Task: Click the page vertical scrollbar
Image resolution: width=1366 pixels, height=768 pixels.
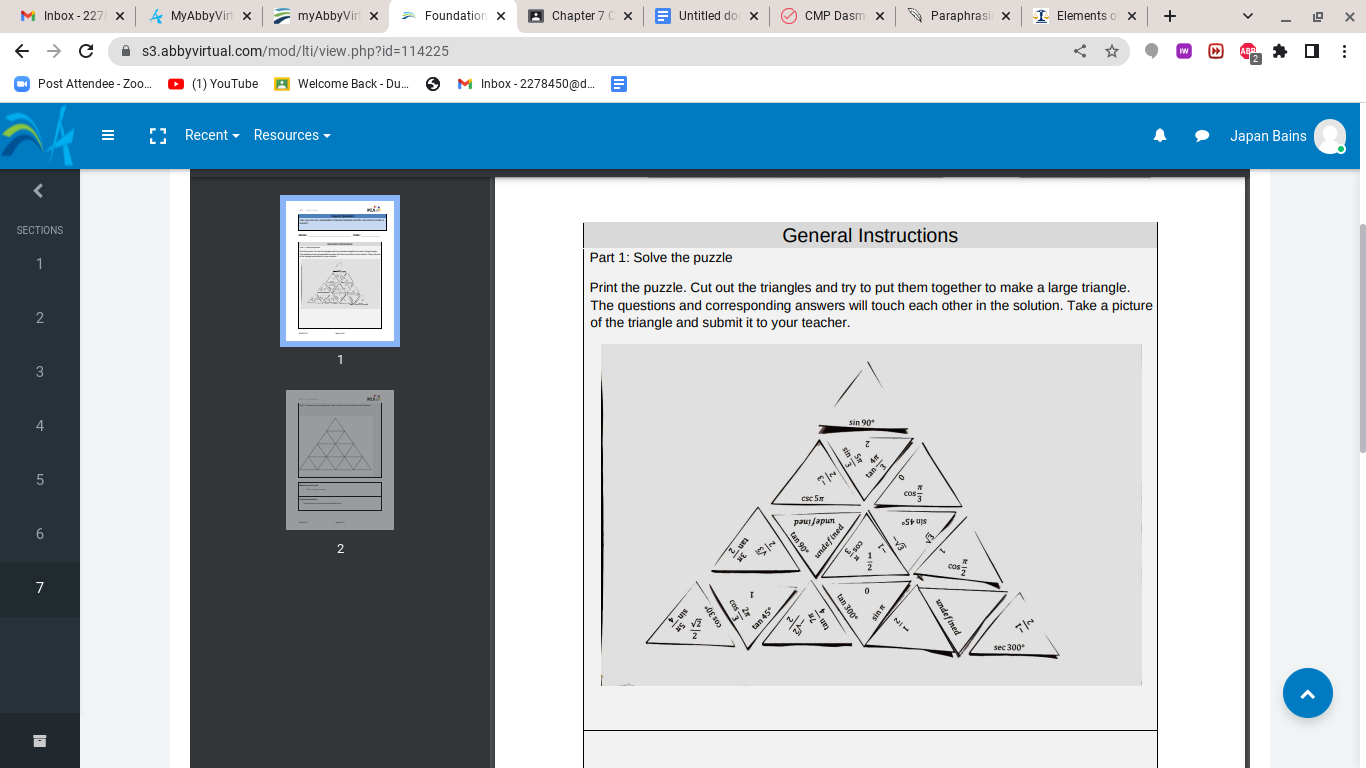Action: click(1361, 340)
